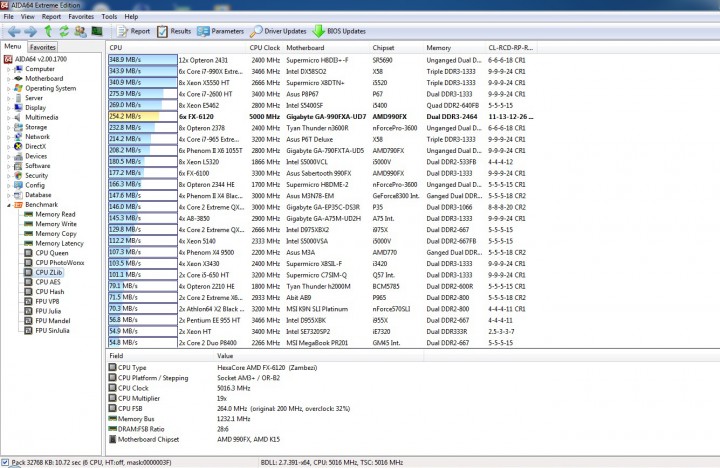Sort by the CL-RCD-RP-R column header

pos(511,47)
